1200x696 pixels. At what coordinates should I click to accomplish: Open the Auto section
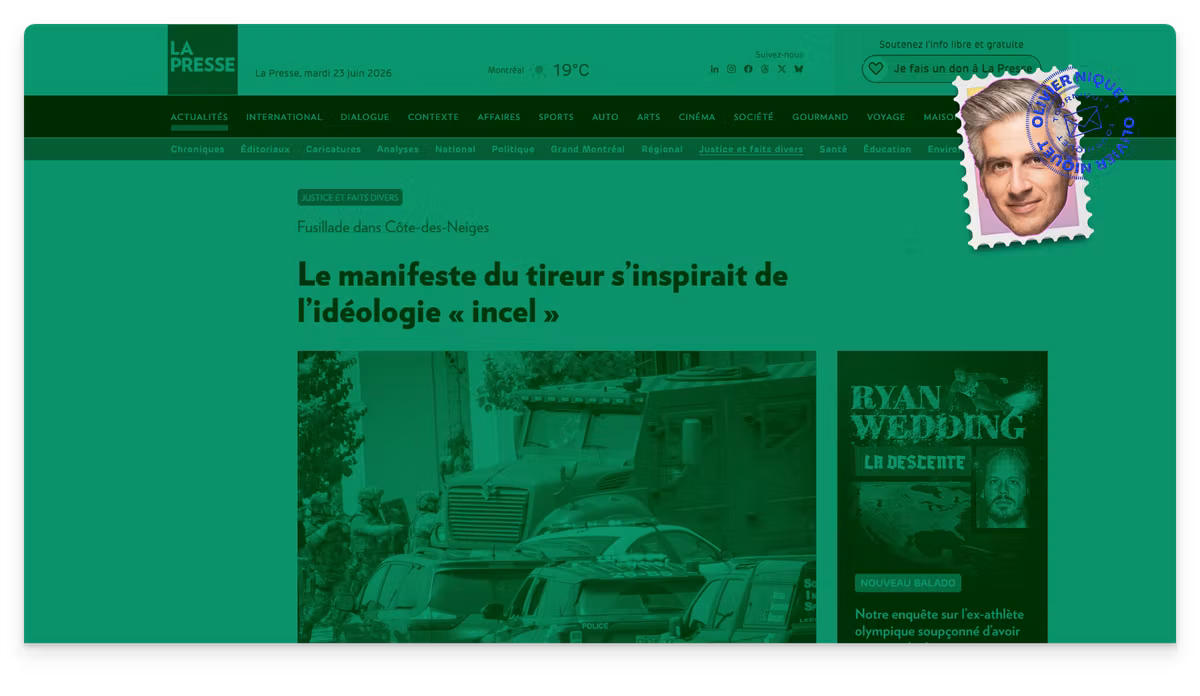tap(605, 117)
